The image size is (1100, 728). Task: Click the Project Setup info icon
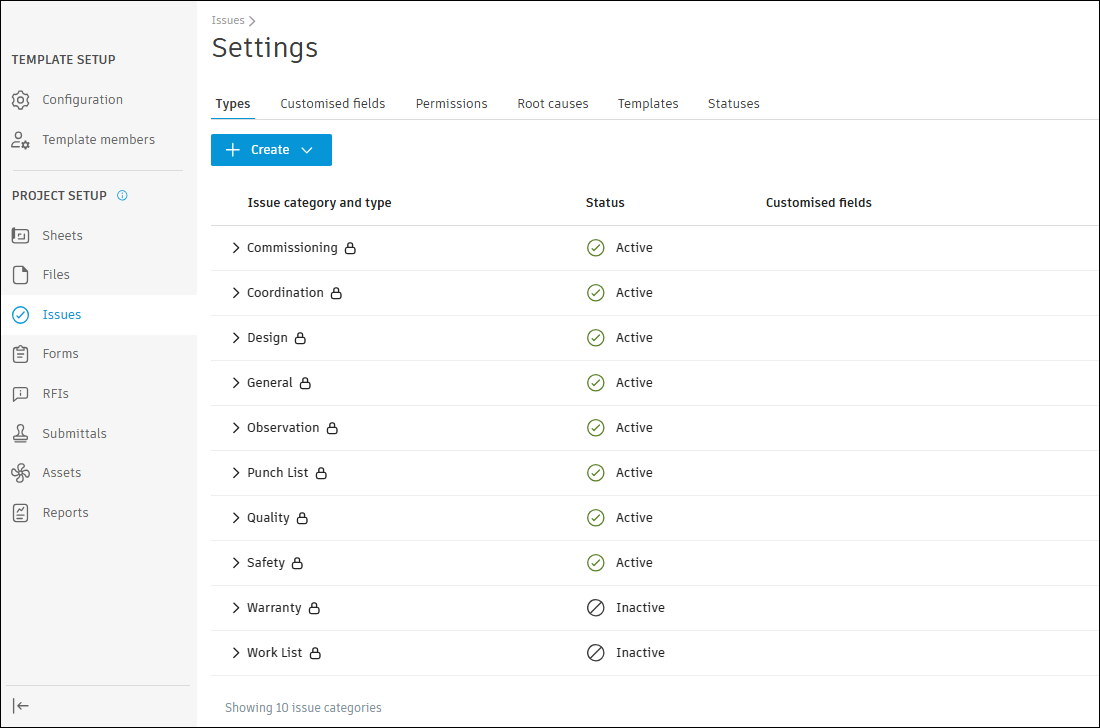point(122,196)
